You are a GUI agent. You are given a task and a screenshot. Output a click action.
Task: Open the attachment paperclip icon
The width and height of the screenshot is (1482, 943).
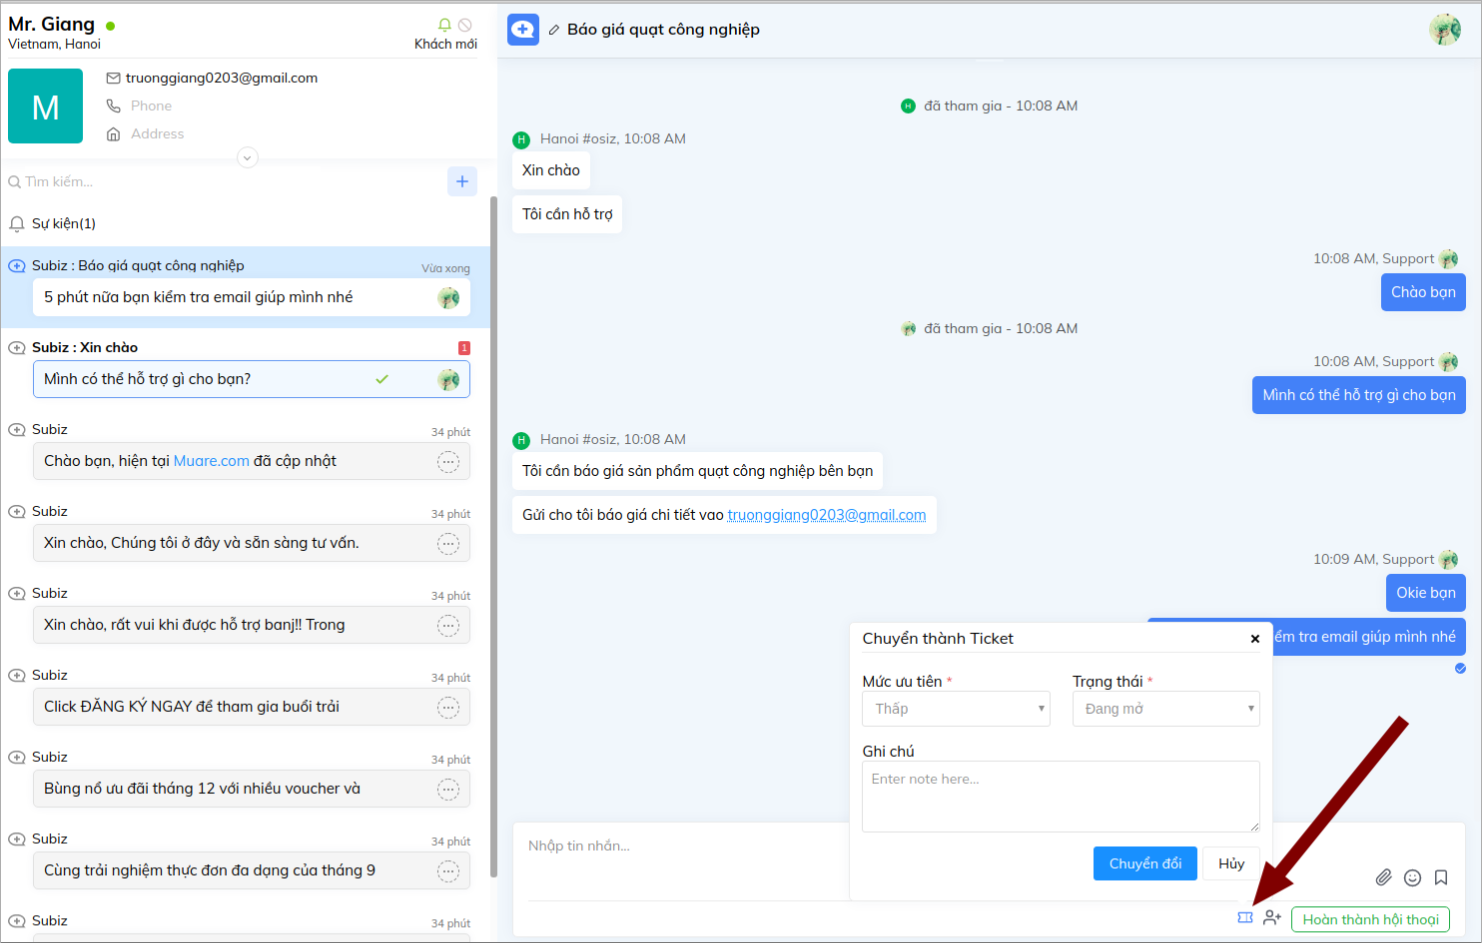pyautogui.click(x=1383, y=877)
